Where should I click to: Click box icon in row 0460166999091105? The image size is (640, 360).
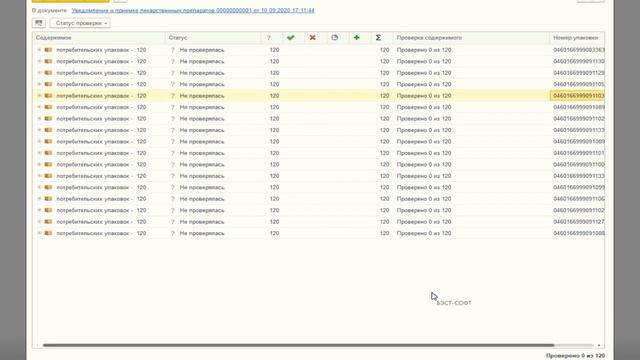pyautogui.click(x=49, y=84)
